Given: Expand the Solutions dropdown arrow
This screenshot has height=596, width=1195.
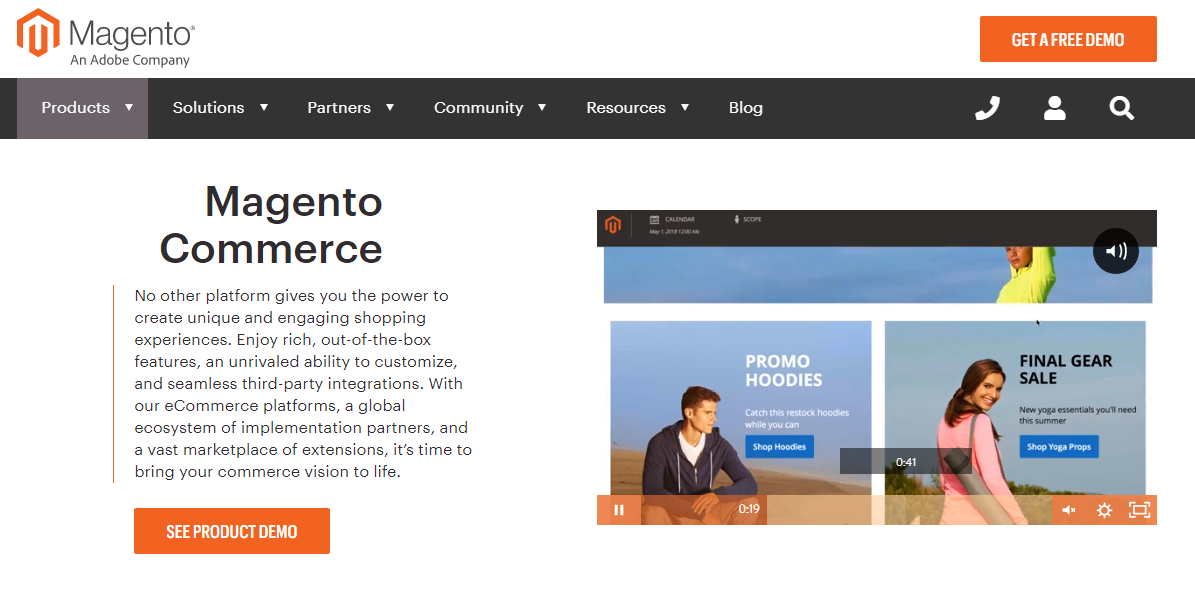Looking at the screenshot, I should (264, 107).
